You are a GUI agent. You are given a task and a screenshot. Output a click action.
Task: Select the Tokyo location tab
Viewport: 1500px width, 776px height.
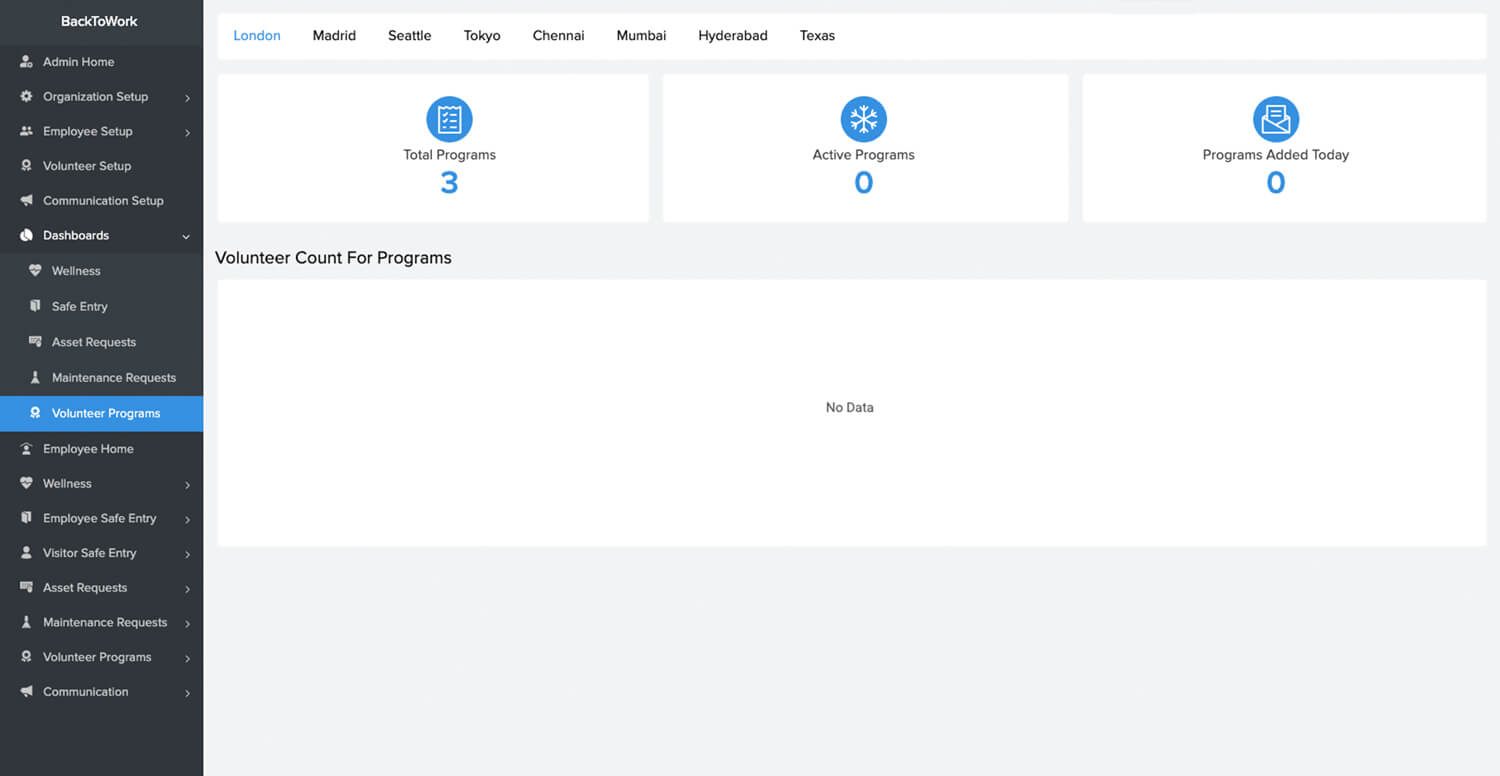pos(482,36)
